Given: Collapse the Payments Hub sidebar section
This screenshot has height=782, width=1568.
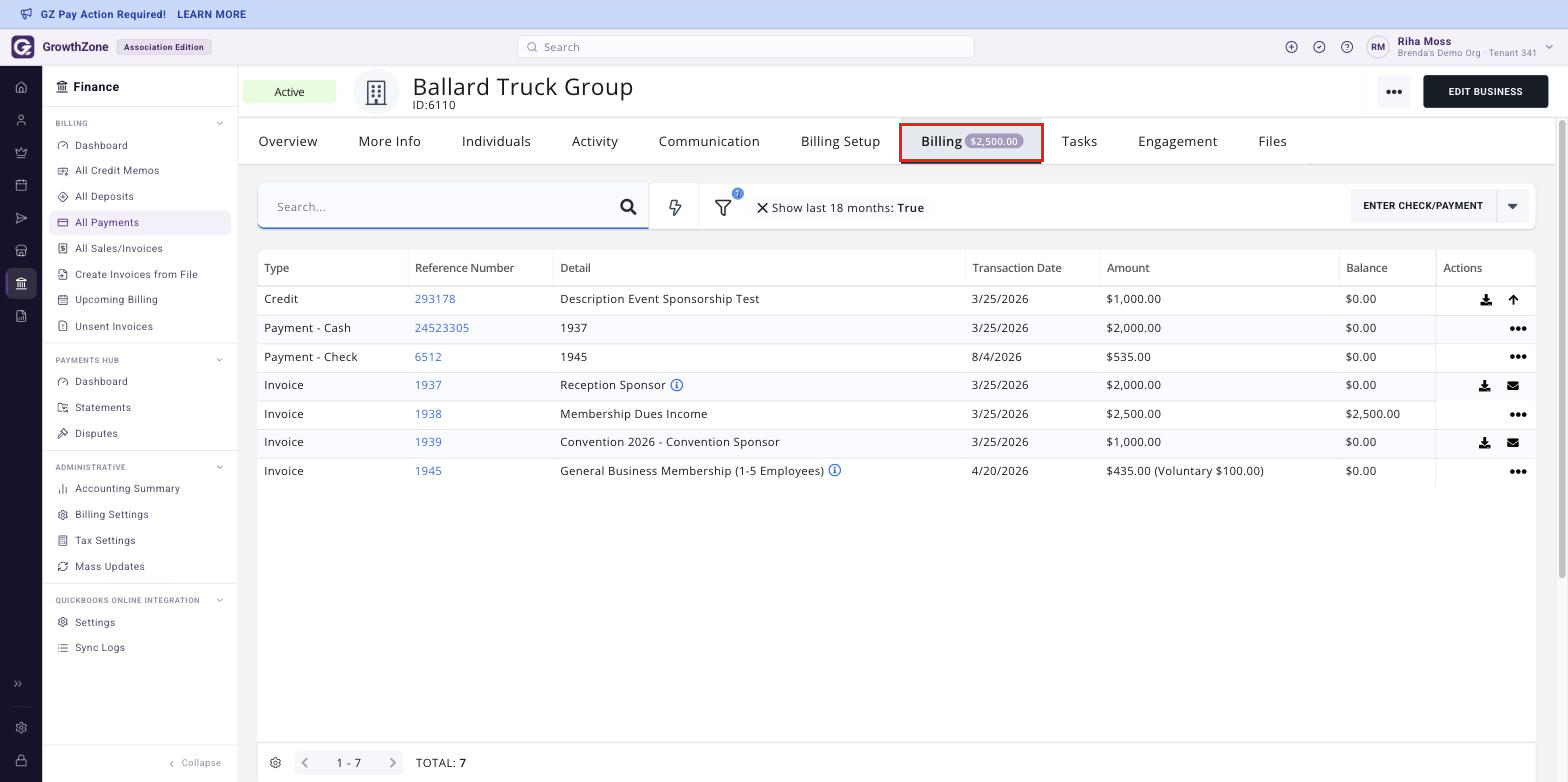Looking at the screenshot, I should point(220,360).
